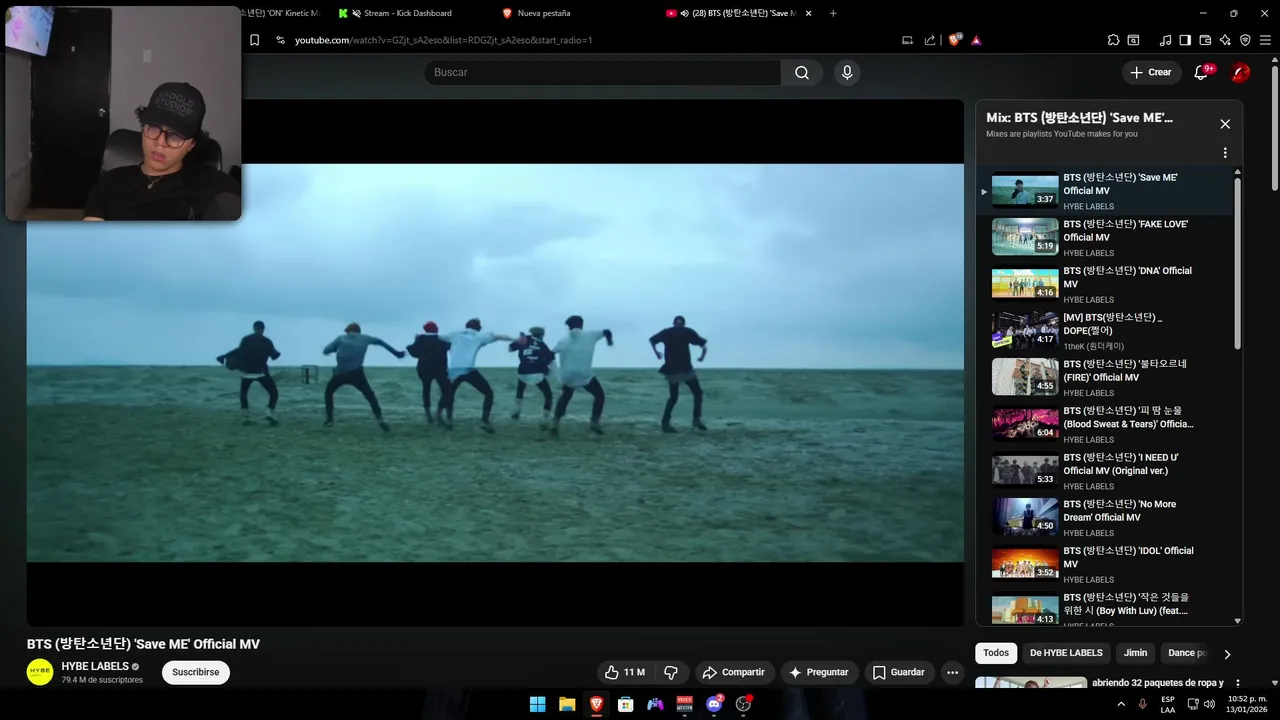
Task: Play 'DNA' Official MV from playlist
Action: pyautogui.click(x=1105, y=284)
